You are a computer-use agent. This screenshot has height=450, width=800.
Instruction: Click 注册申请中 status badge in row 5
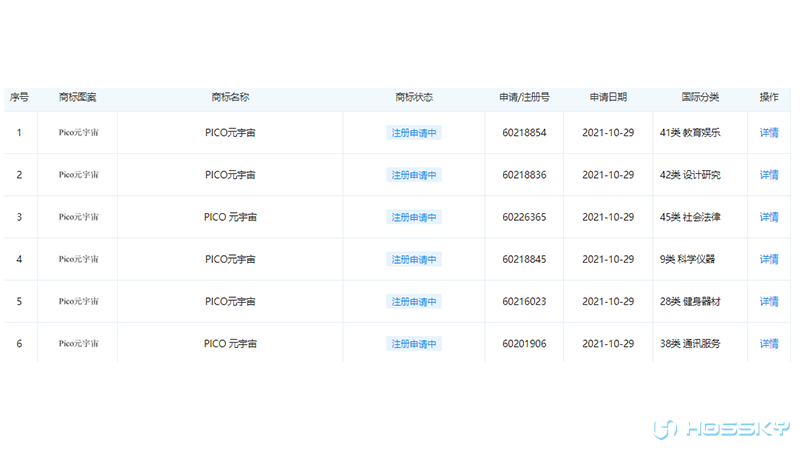(x=414, y=302)
